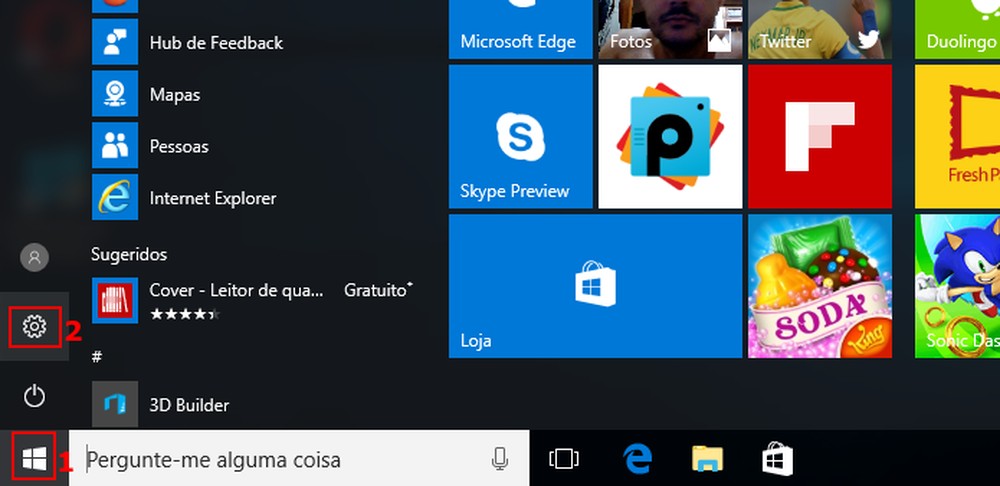Viewport: 1000px width, 486px height.
Task: Launch the Sonic Dash tile
Action: click(x=957, y=286)
